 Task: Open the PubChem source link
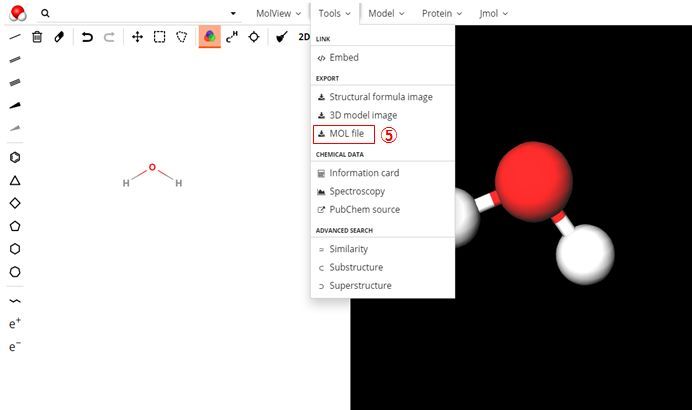pos(364,209)
